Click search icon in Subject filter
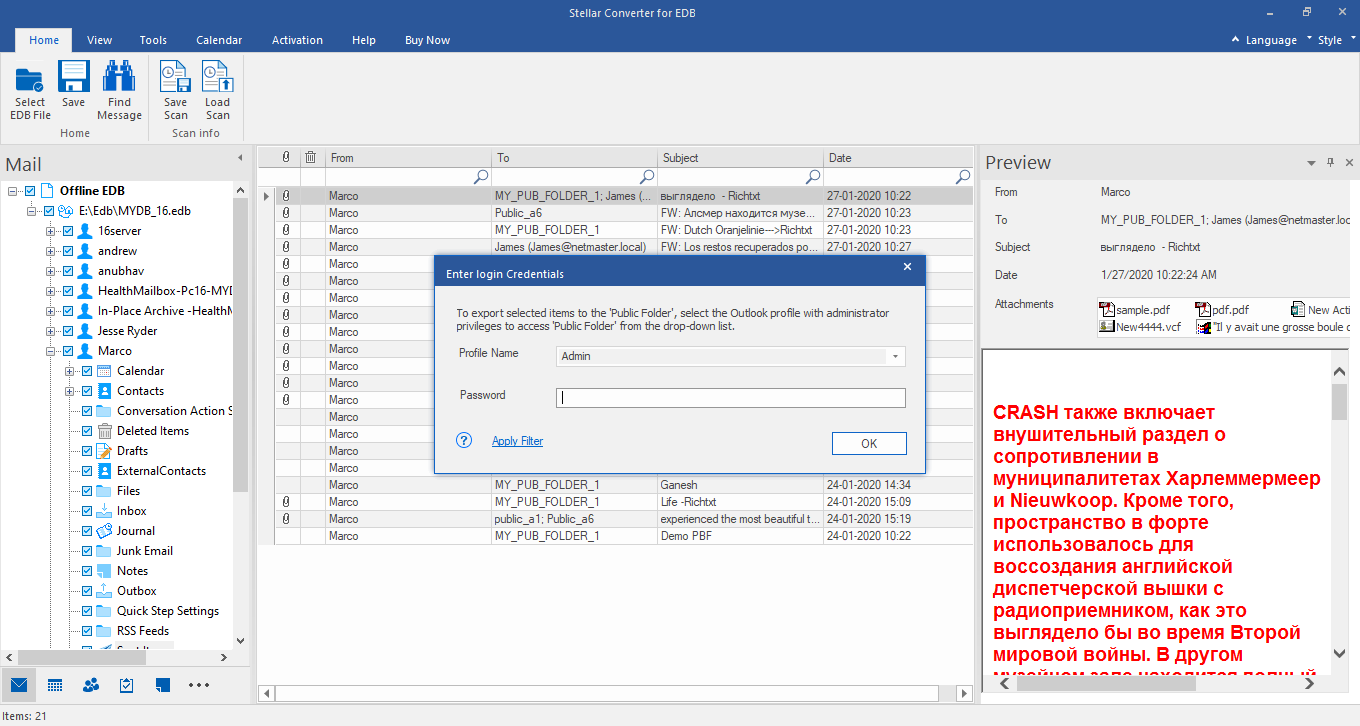This screenshot has height=726, width=1360. point(813,176)
